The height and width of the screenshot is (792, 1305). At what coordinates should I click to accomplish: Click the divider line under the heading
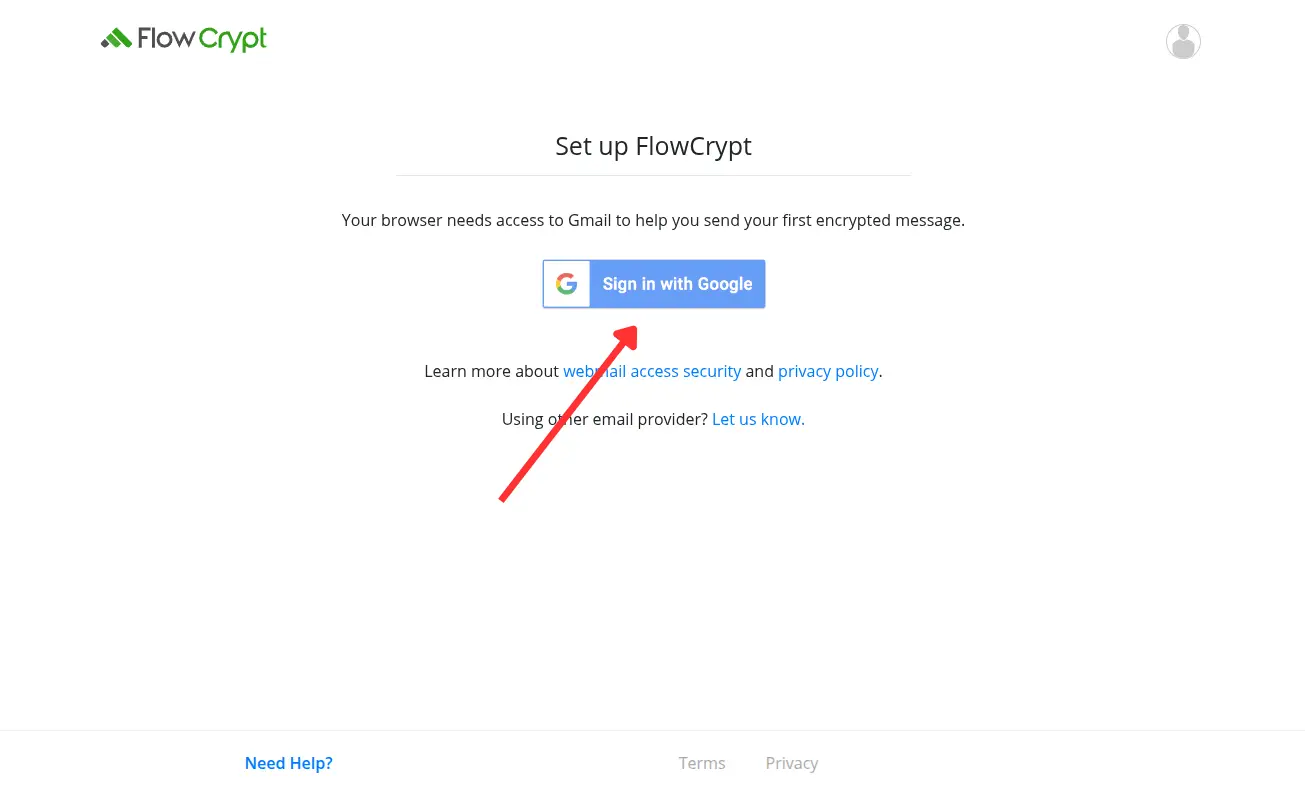click(653, 173)
